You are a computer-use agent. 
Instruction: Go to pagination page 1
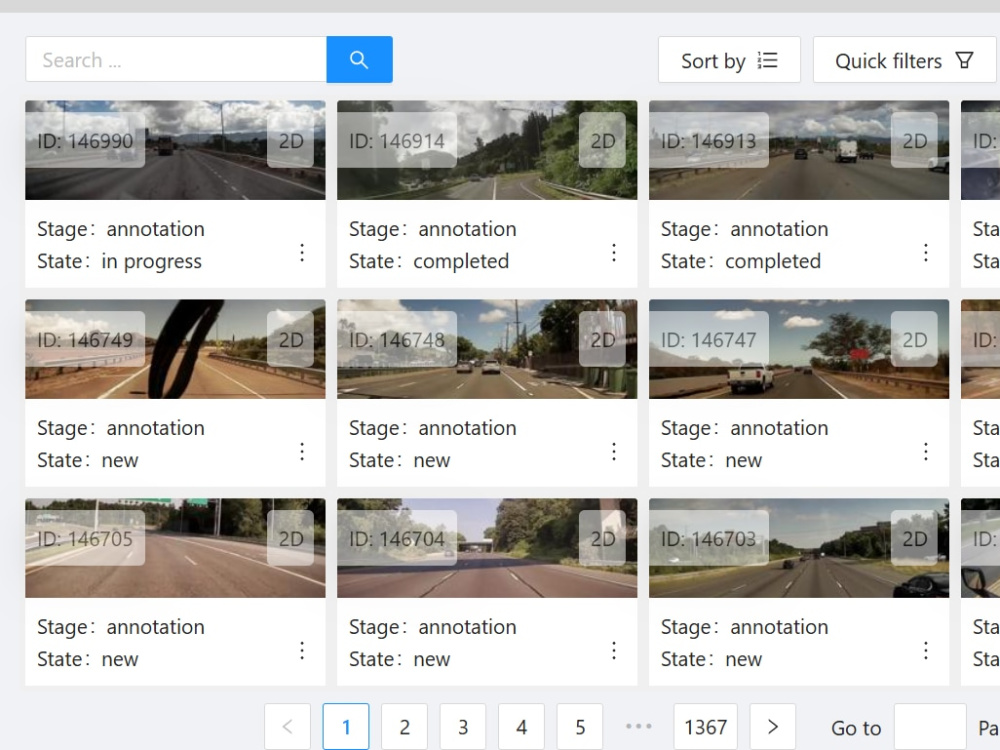click(x=346, y=726)
